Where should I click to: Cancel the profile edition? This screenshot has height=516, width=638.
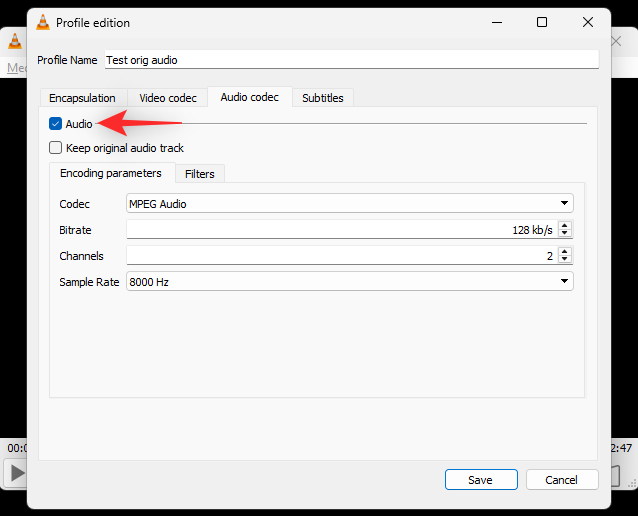coord(562,480)
